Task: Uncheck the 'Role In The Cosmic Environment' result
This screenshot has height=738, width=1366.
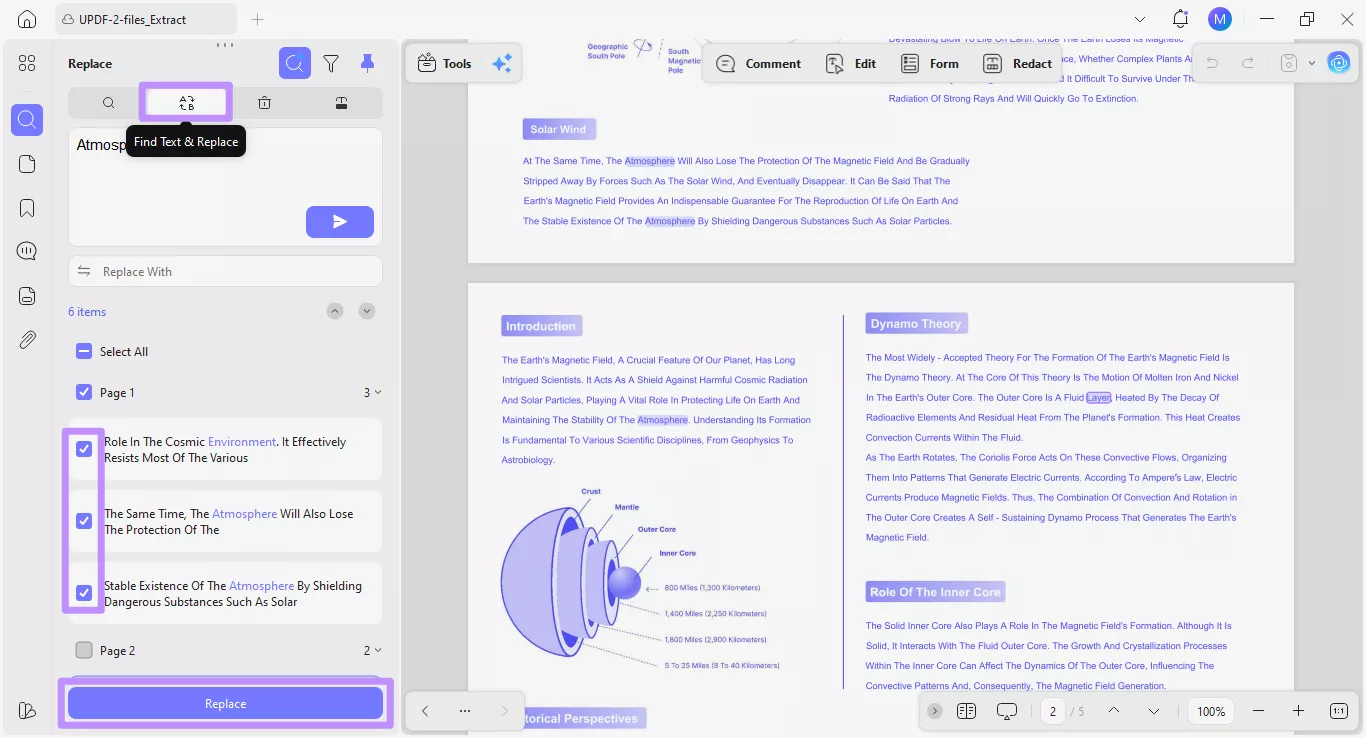Action: tap(85, 449)
